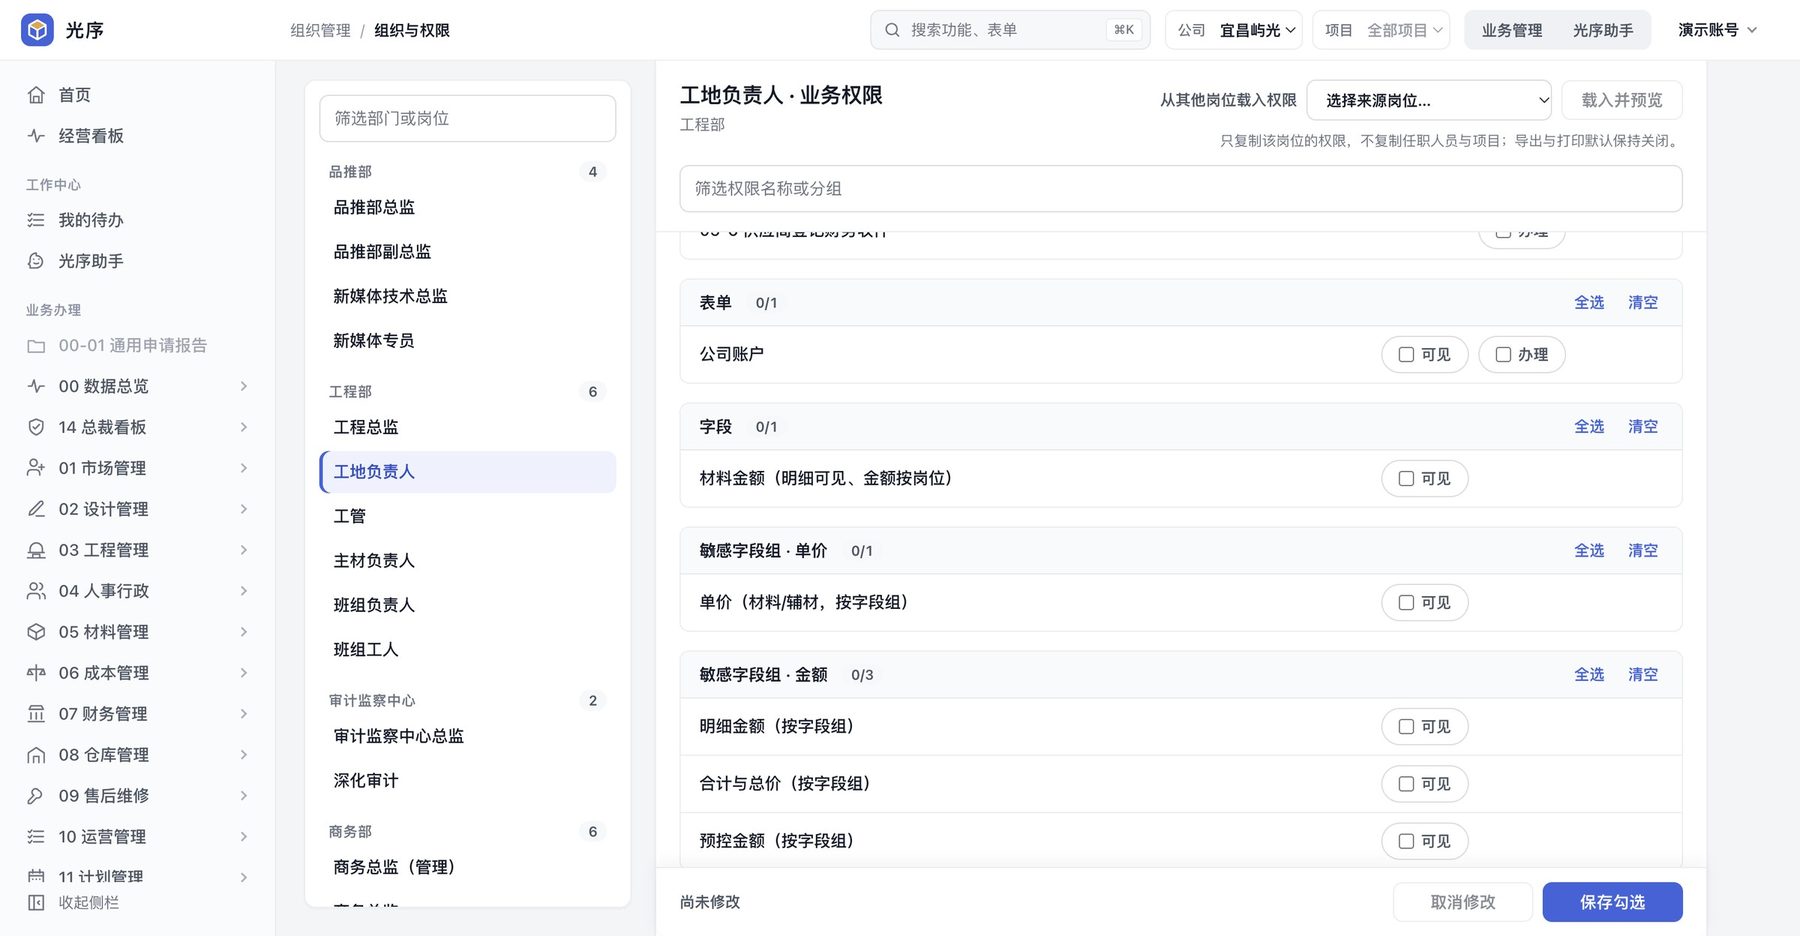Expand 05 材料管理 chevron

click(x=243, y=632)
